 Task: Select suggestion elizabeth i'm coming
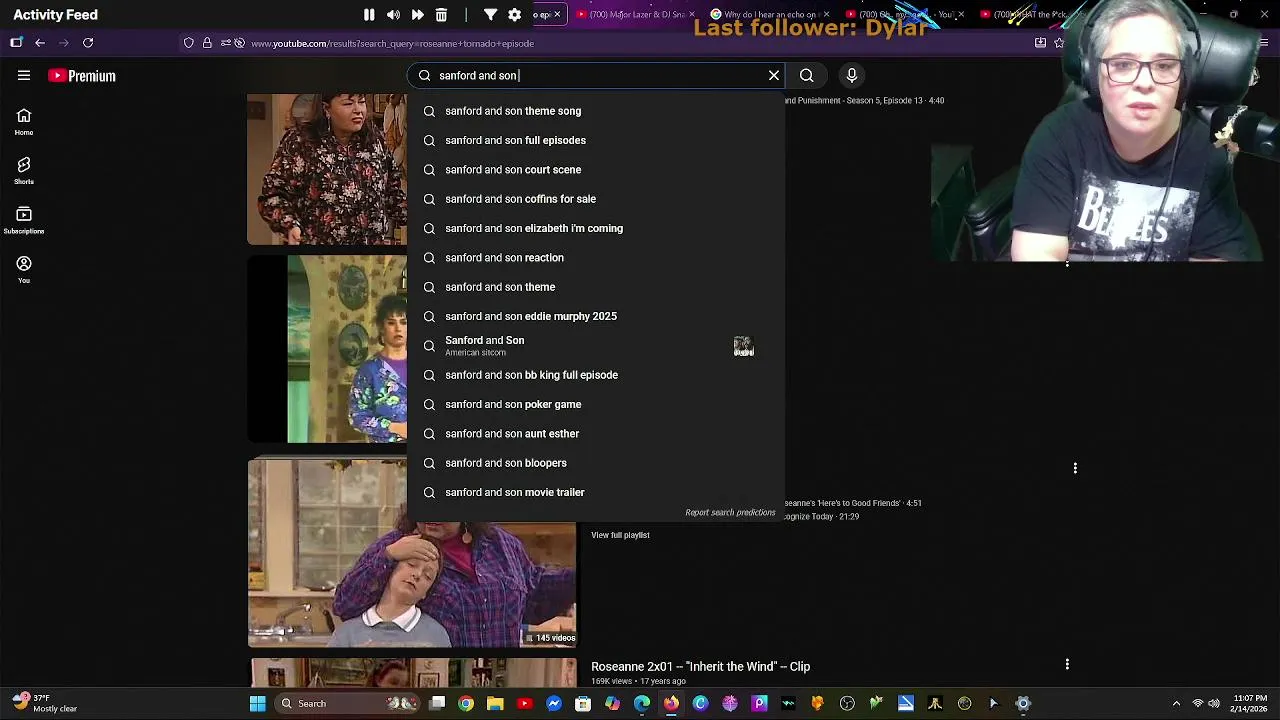coord(596,228)
